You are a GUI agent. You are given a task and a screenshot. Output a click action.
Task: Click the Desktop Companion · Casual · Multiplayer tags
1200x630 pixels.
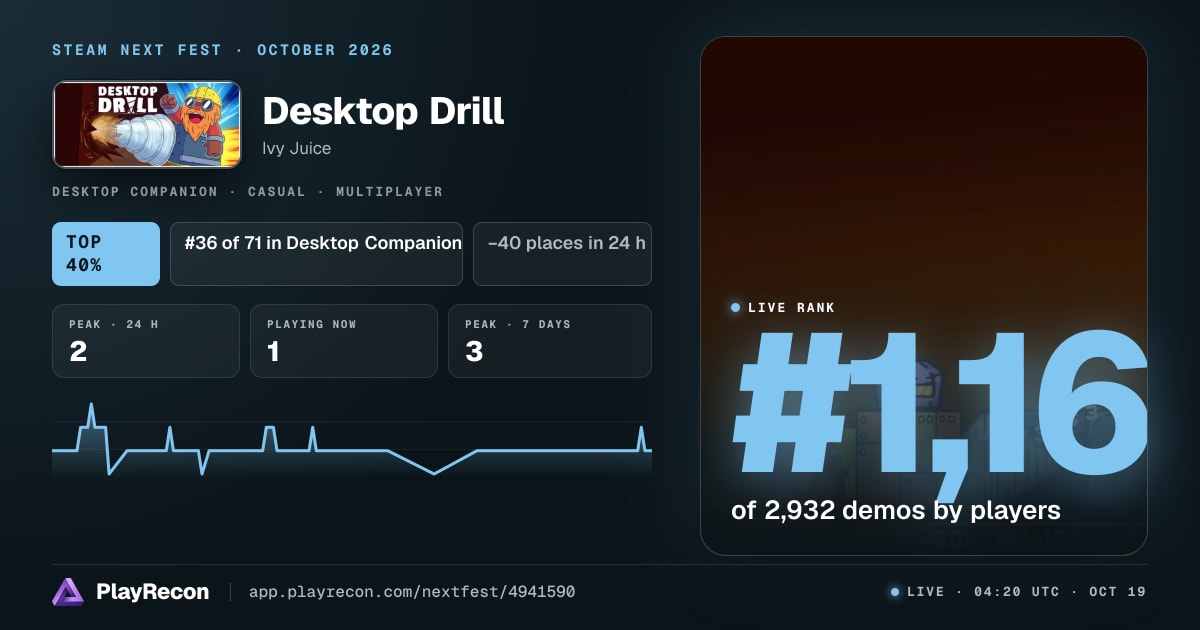(247, 191)
